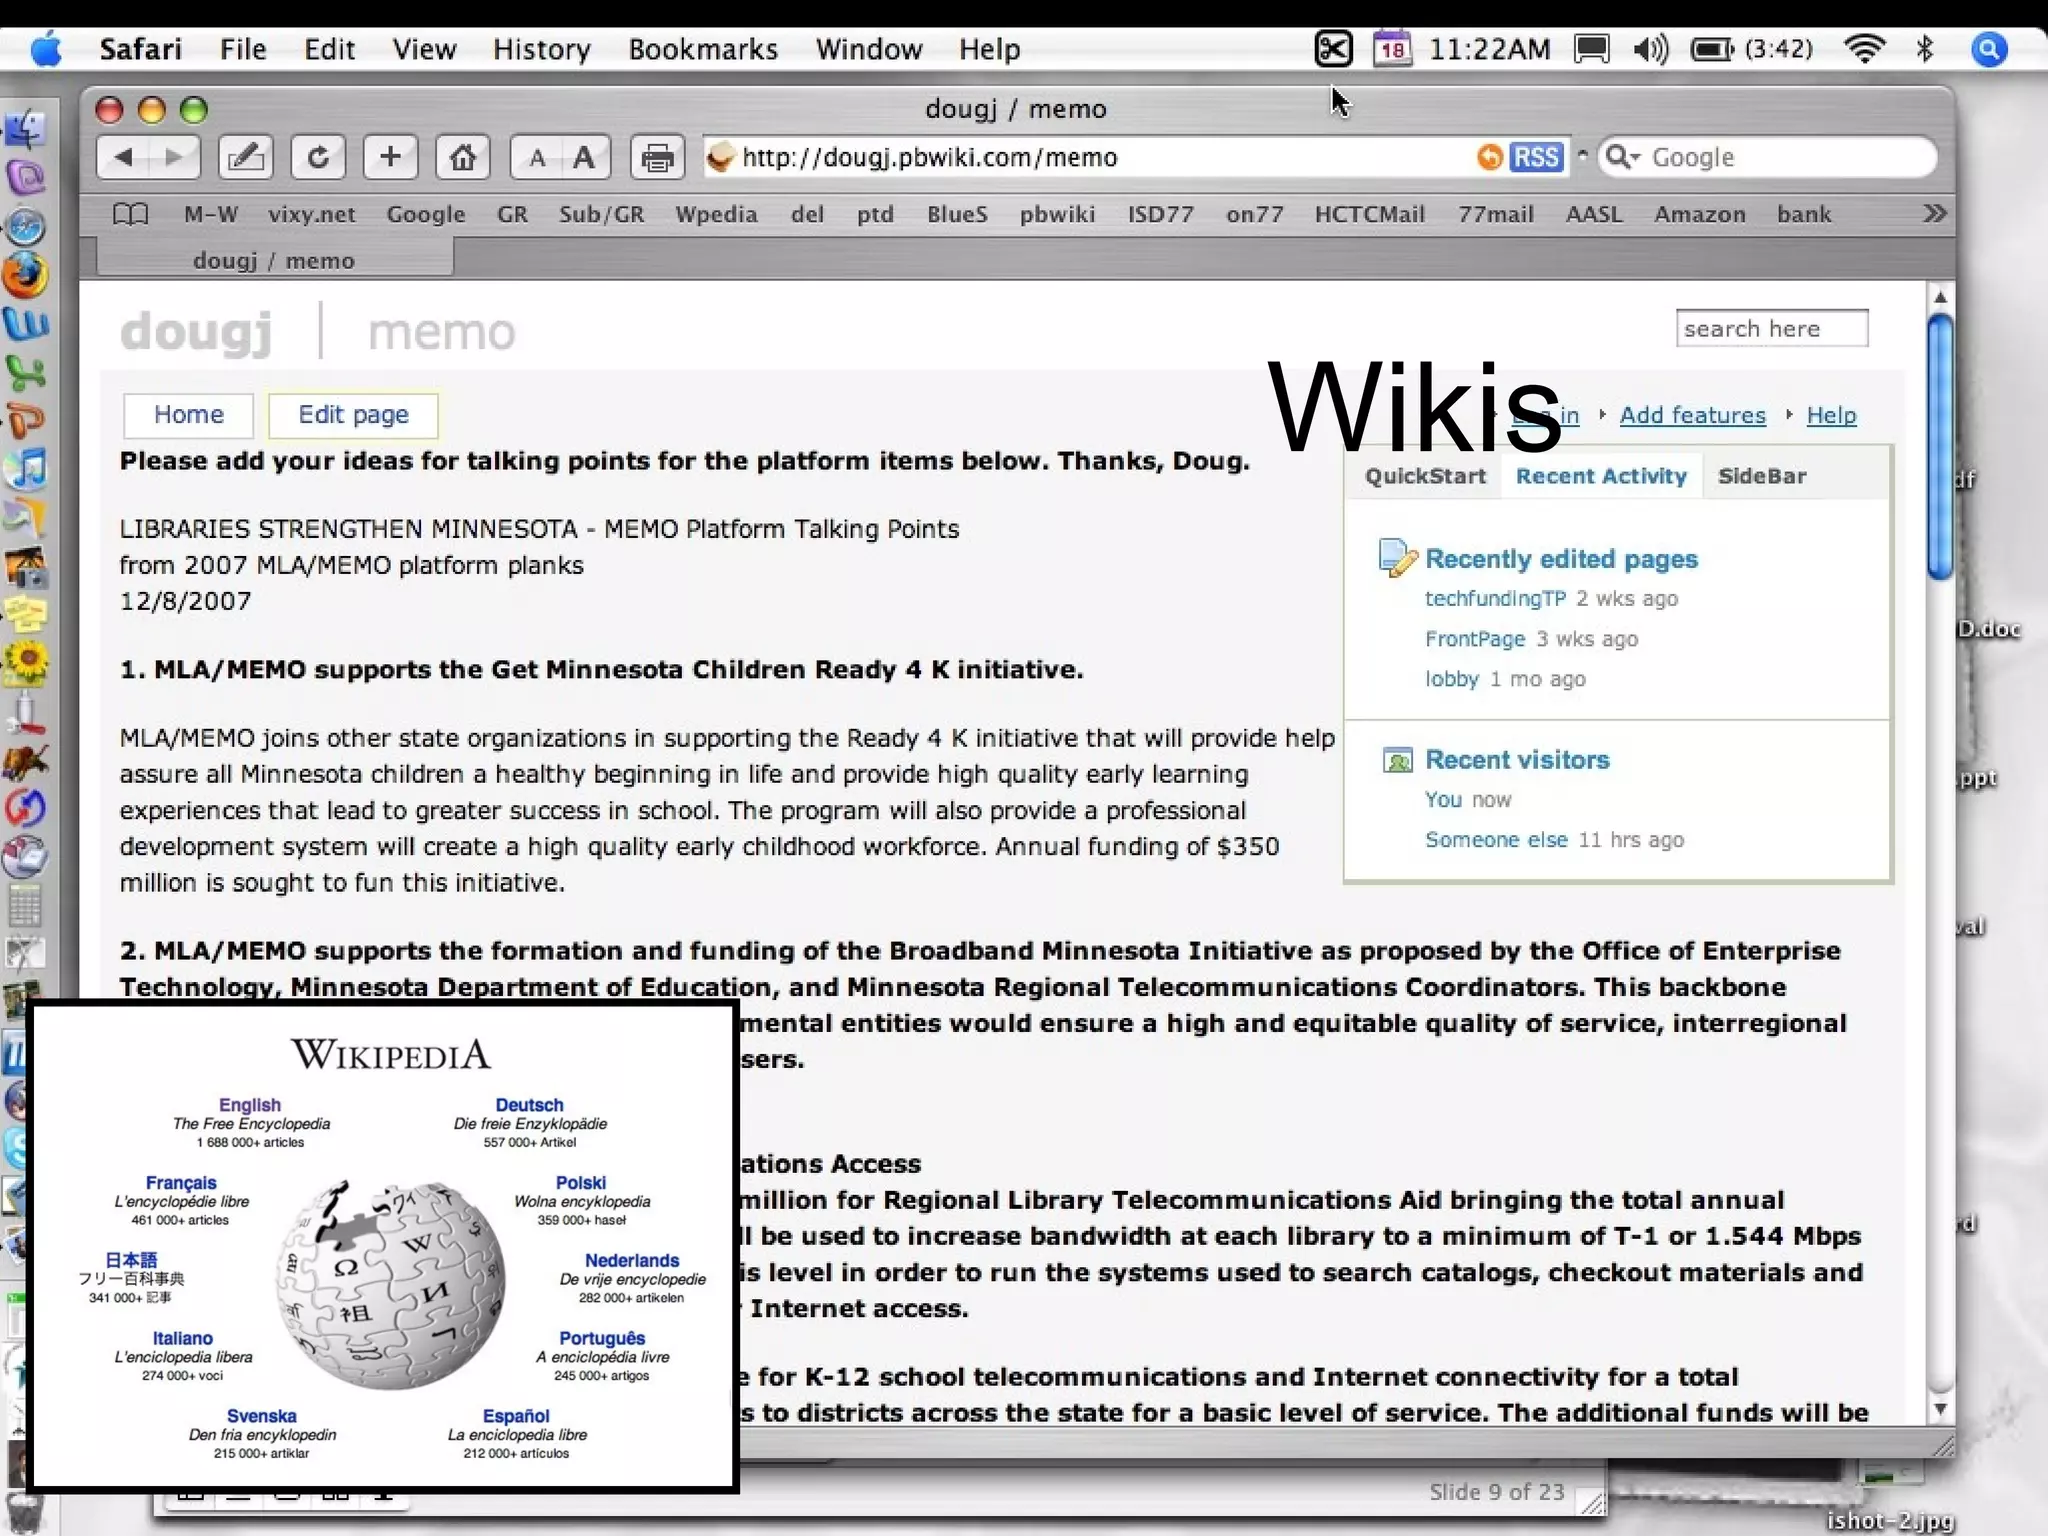Open the calendar icon in menu bar

(x=1392, y=48)
